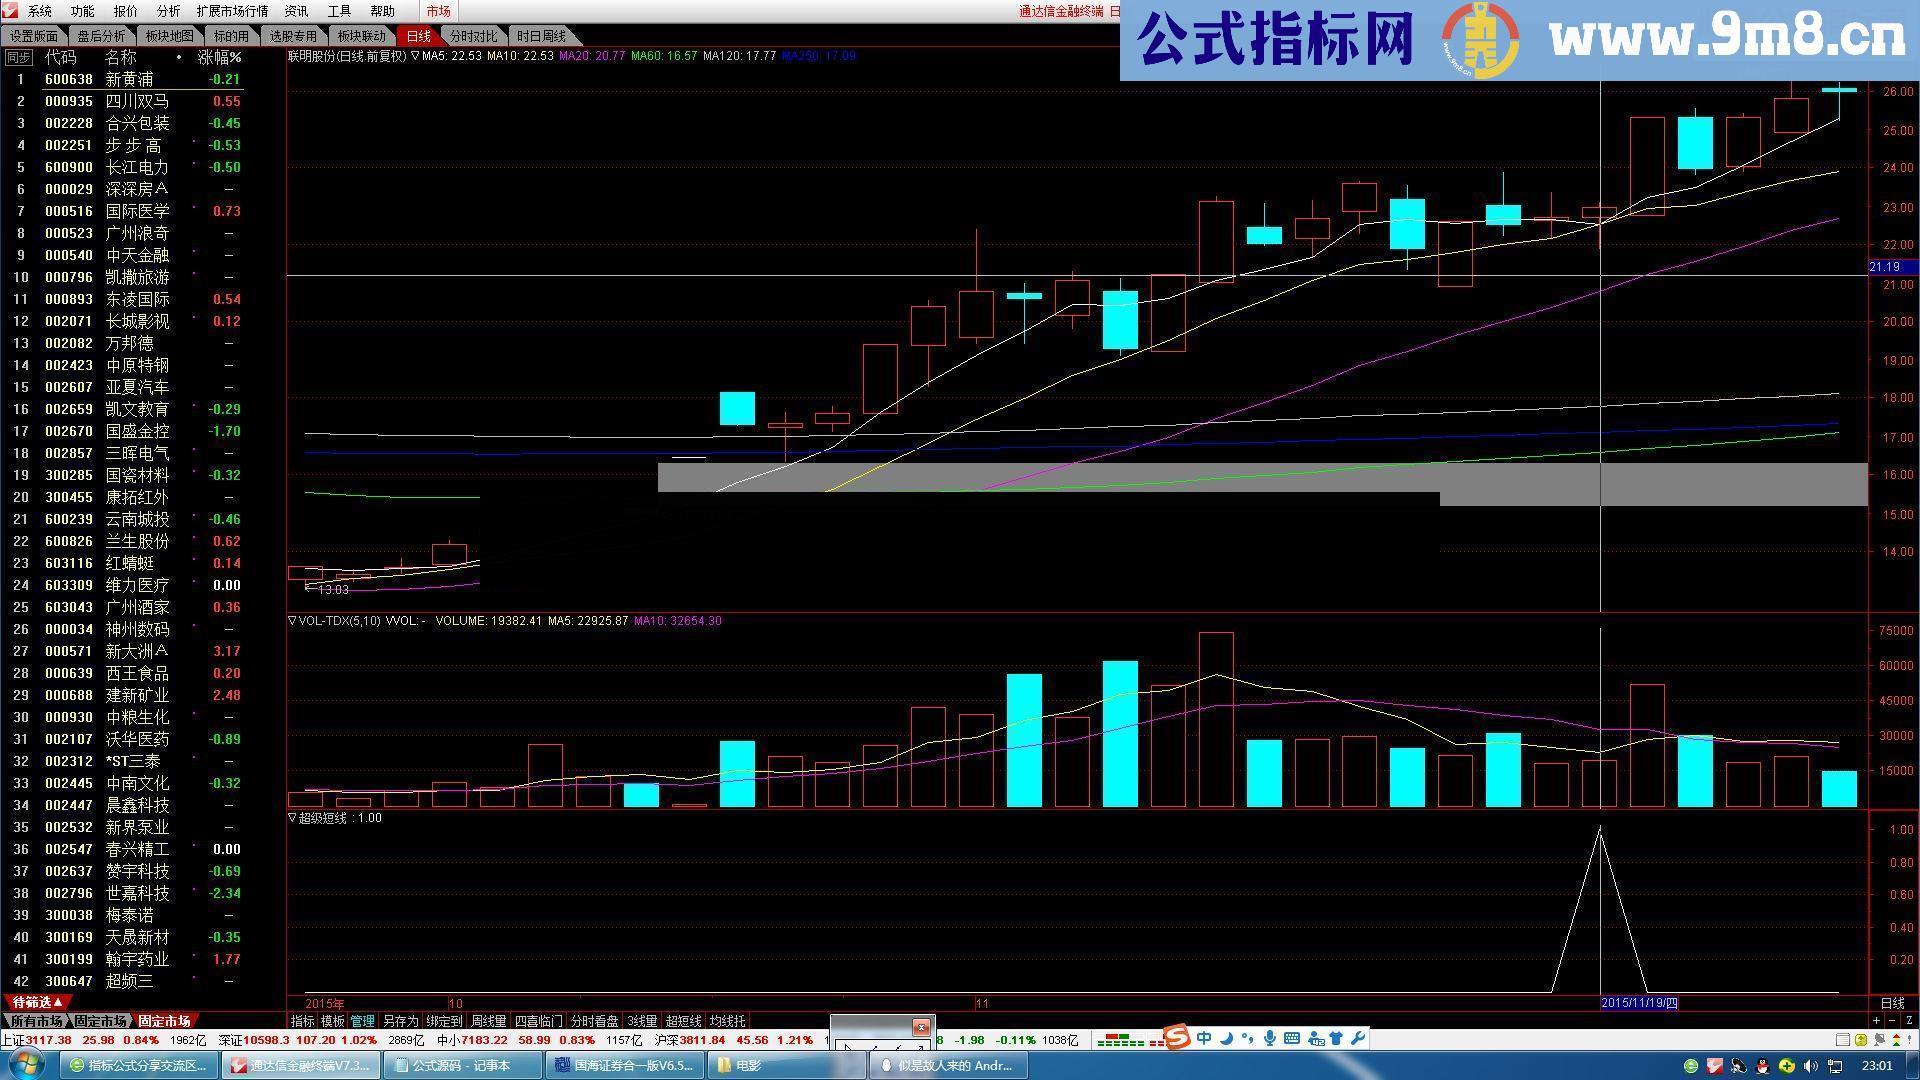Click the microphone voice input icon
The image size is (1920, 1080).
pos(1271,1039)
